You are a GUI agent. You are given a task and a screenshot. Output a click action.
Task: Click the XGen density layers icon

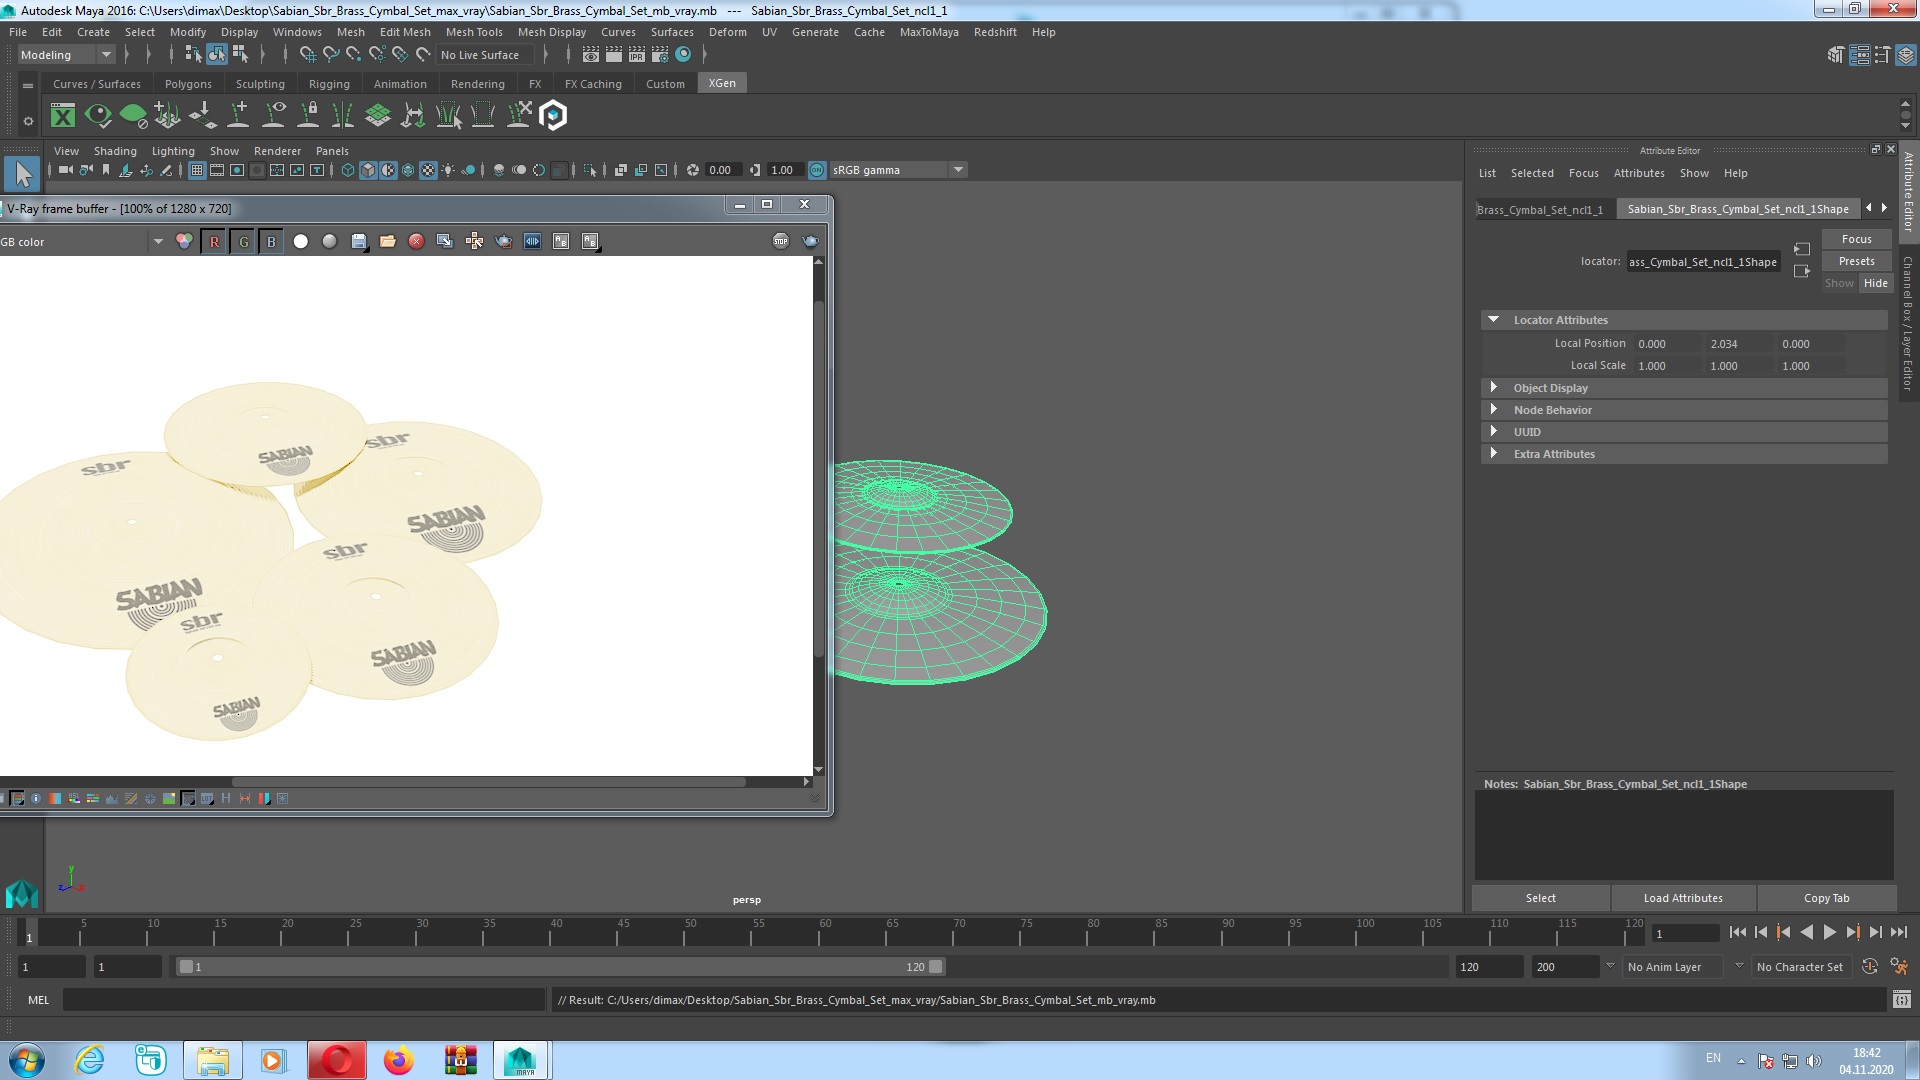click(378, 116)
